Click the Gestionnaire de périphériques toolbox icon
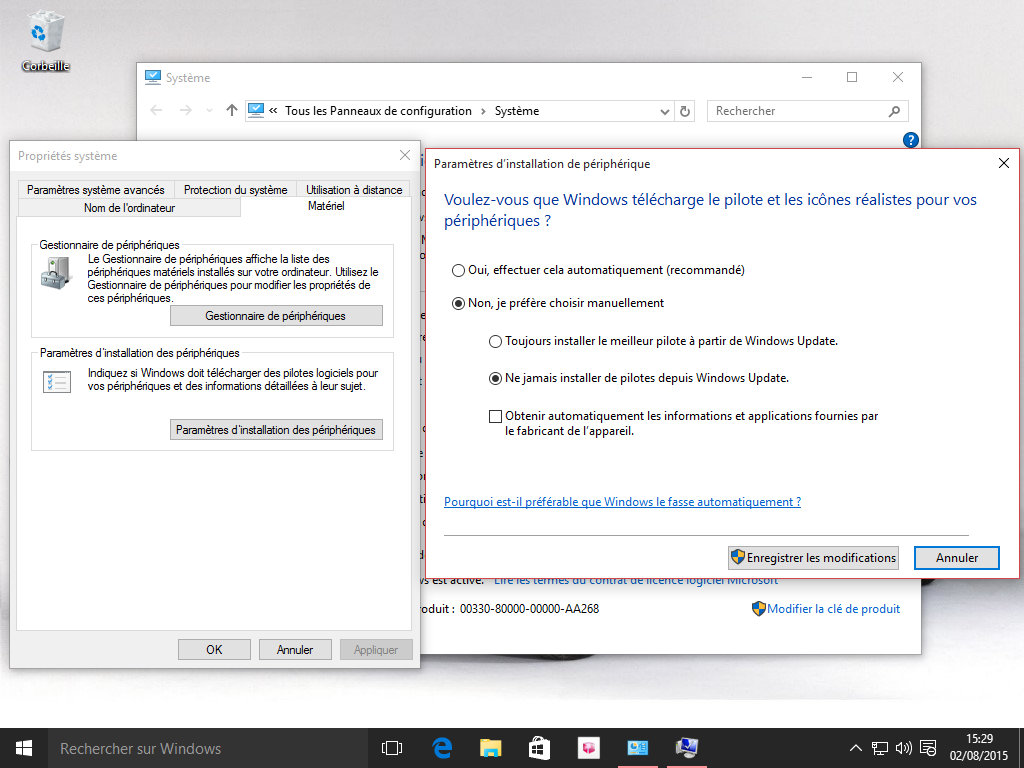Screen dimensions: 1024x768 [x=56, y=272]
